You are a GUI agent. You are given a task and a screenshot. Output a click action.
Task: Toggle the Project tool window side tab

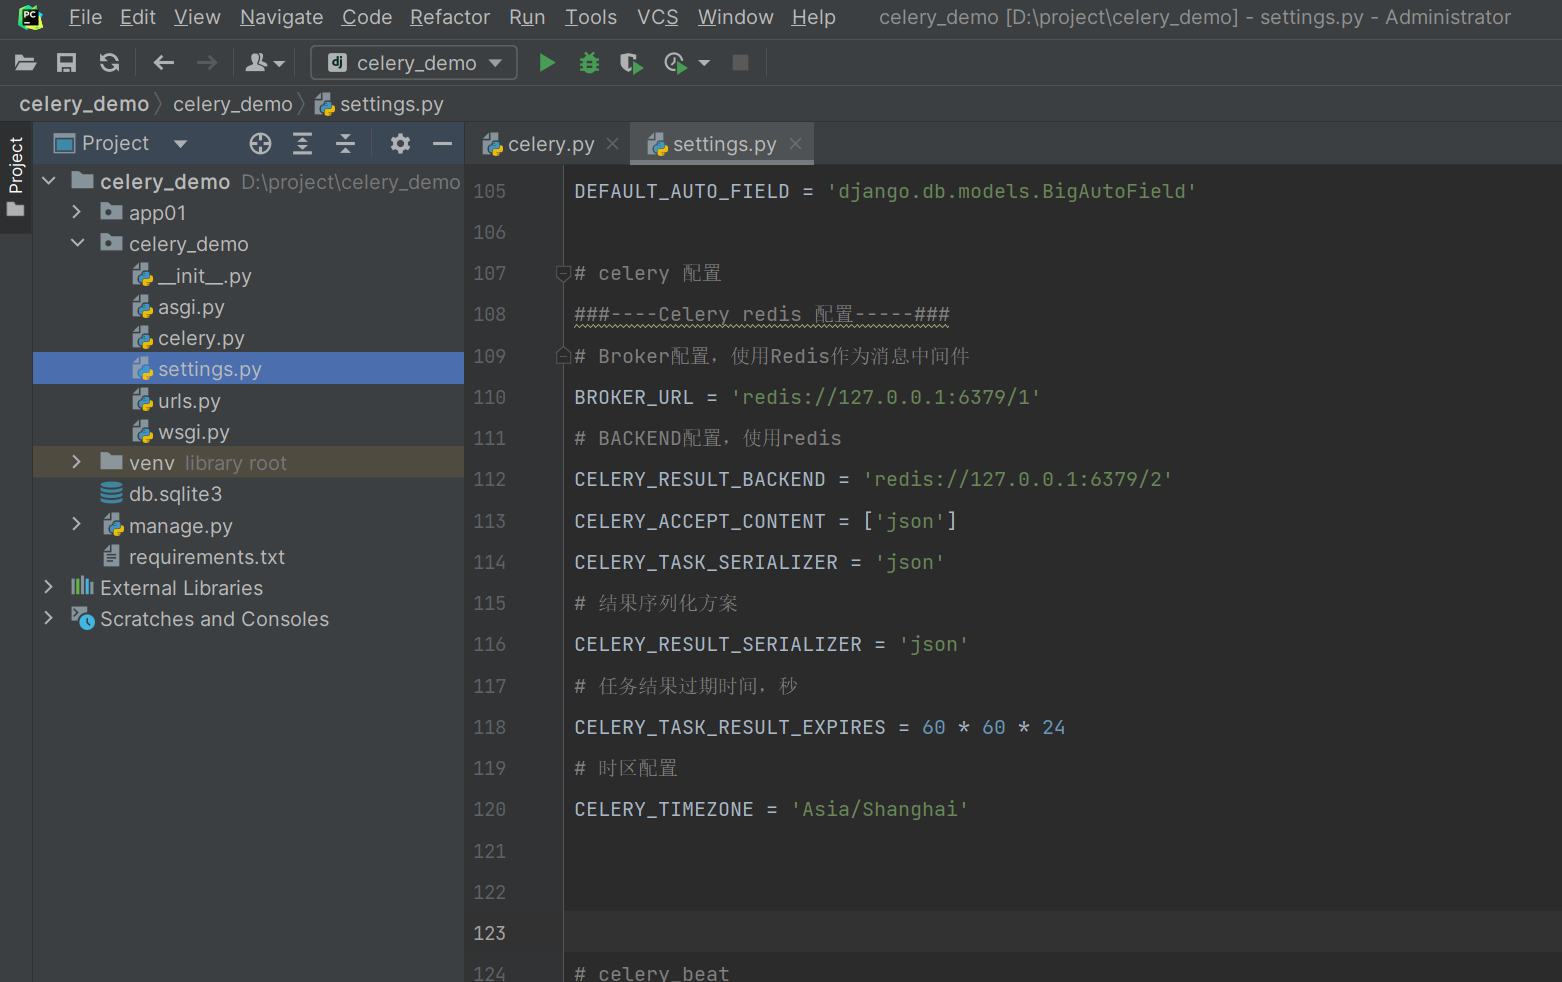tap(16, 177)
